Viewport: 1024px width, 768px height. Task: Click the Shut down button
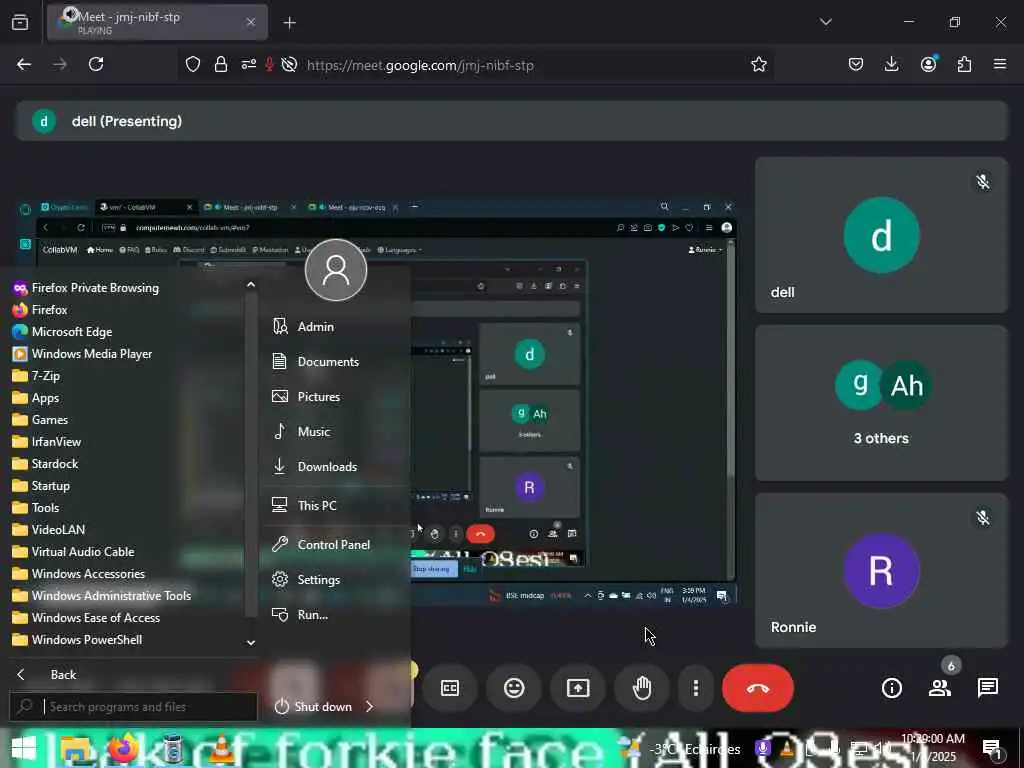(x=314, y=707)
